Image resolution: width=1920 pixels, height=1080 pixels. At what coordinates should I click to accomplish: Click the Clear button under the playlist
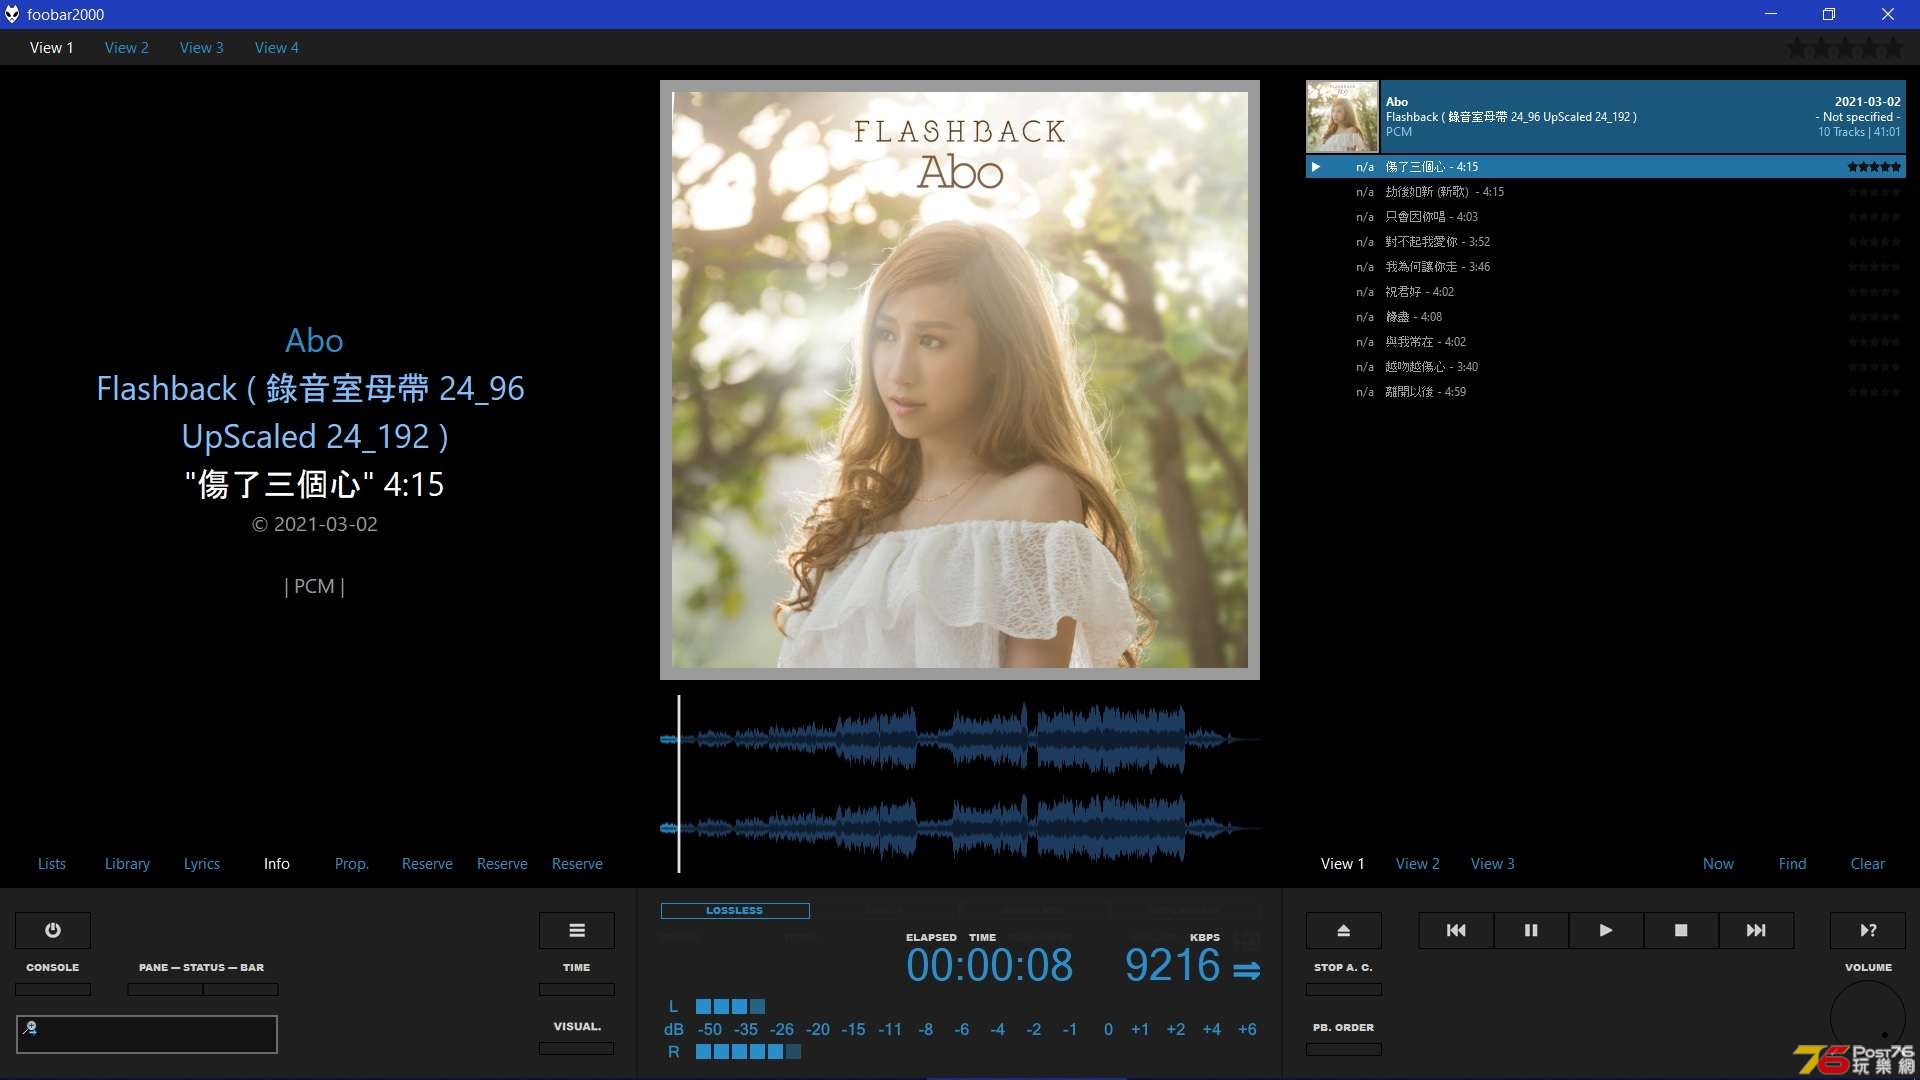click(x=1868, y=863)
